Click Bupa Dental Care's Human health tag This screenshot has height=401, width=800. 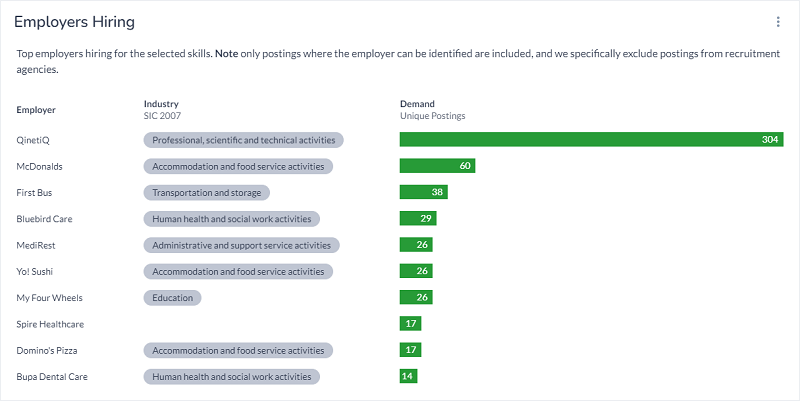coord(231,377)
